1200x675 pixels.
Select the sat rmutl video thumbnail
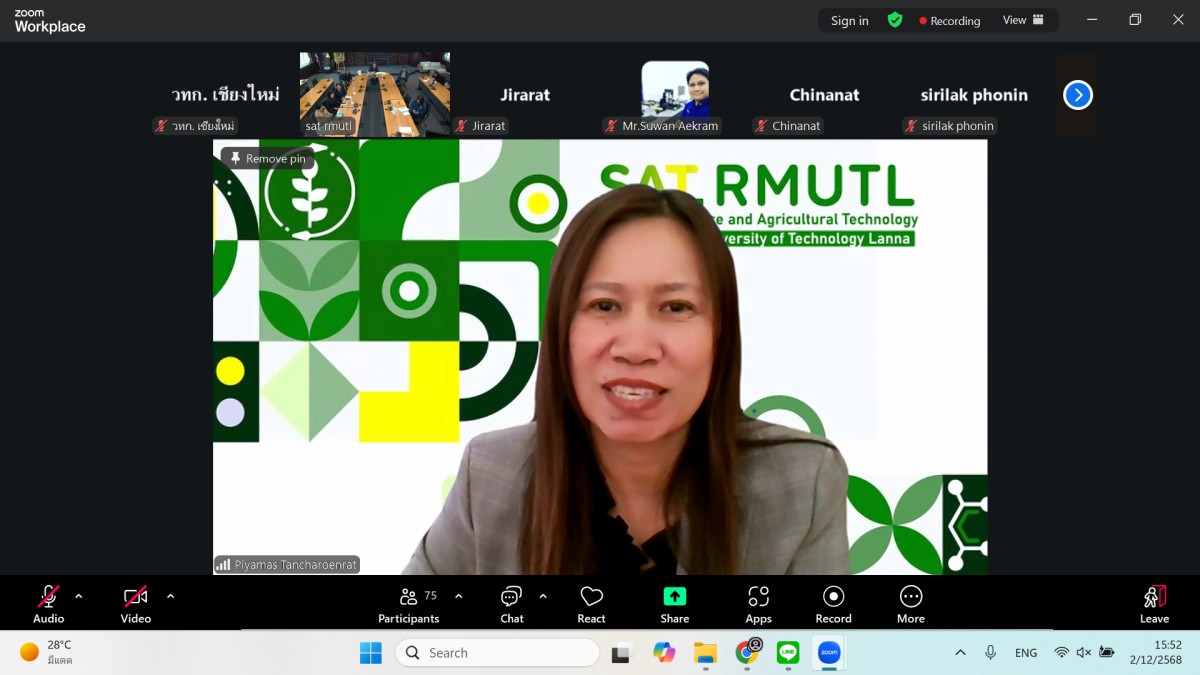click(375, 94)
